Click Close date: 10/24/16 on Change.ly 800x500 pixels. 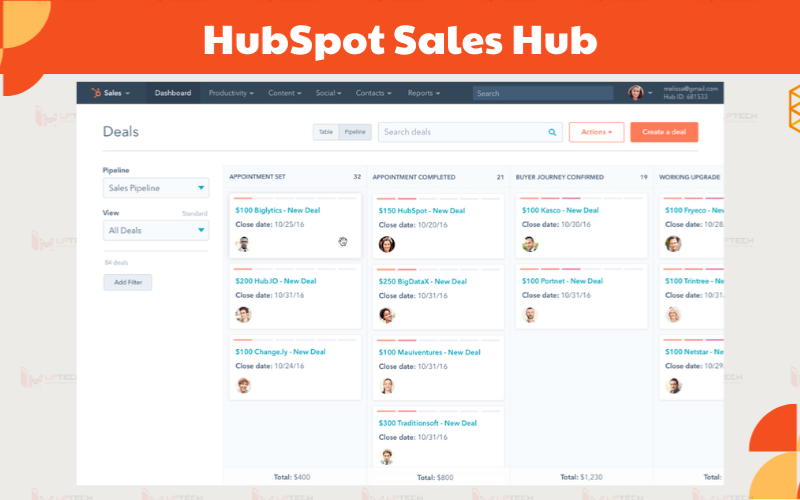tap(270, 366)
